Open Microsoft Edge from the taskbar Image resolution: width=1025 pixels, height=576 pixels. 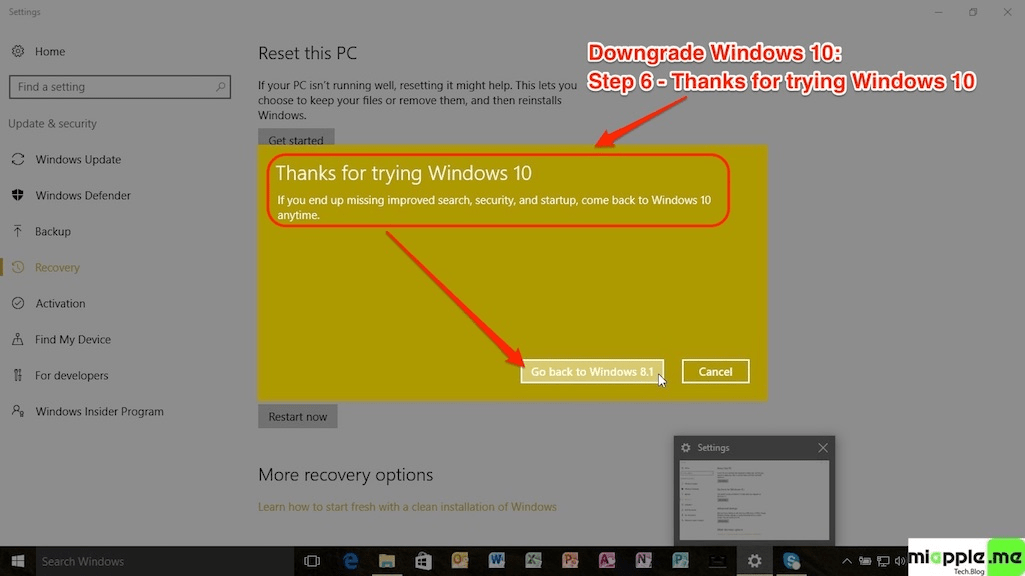tap(351, 561)
